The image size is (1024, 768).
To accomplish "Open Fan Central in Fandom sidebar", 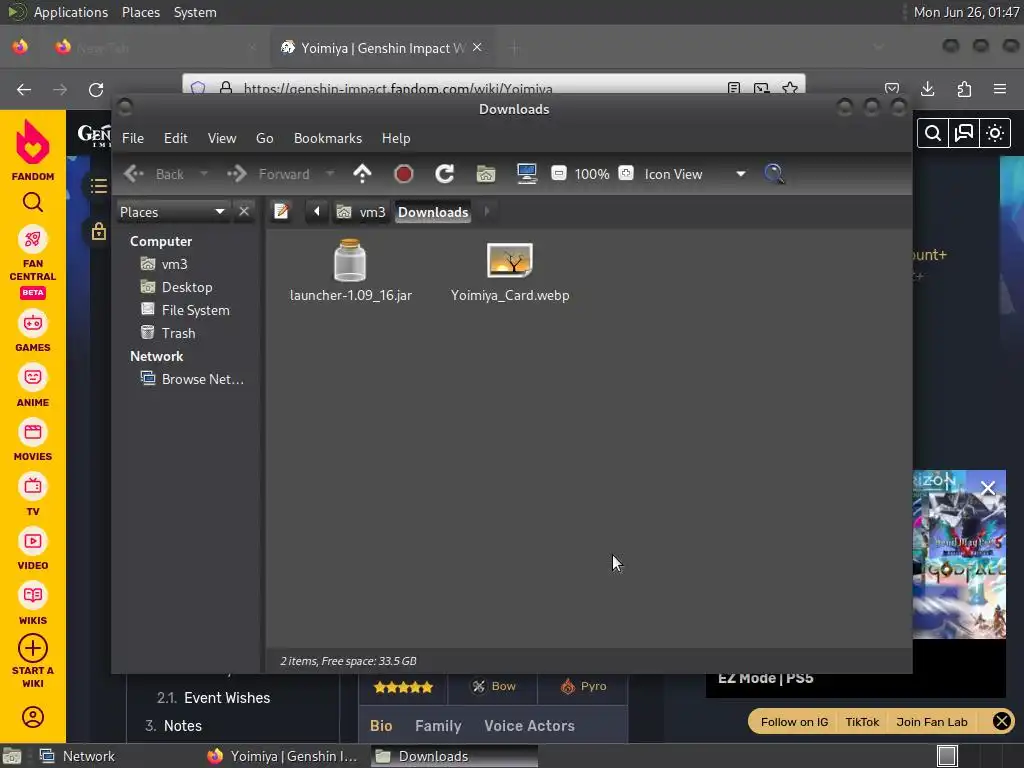I will pyautogui.click(x=33, y=263).
